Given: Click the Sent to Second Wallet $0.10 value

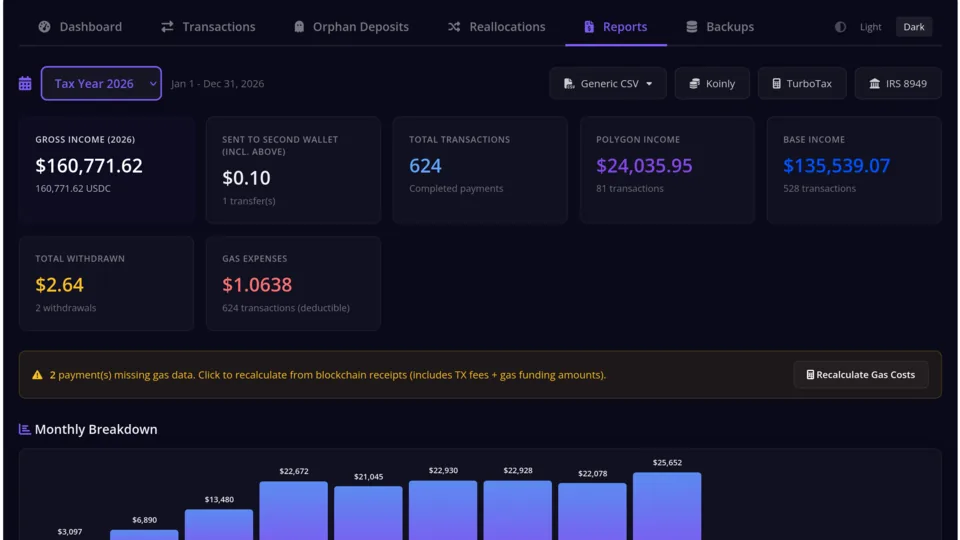Looking at the screenshot, I should (246, 178).
